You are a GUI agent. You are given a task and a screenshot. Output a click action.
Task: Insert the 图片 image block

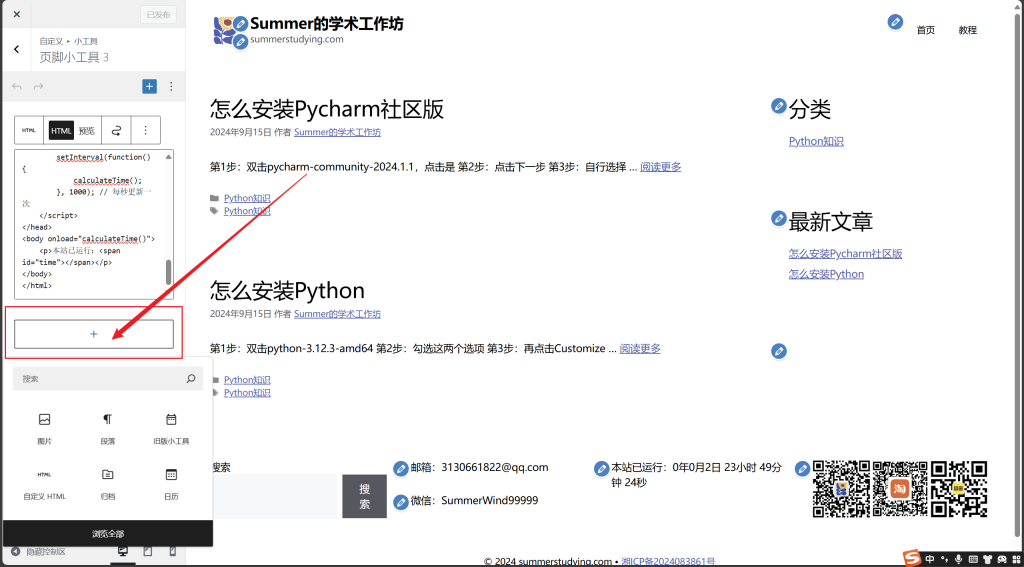click(44, 429)
